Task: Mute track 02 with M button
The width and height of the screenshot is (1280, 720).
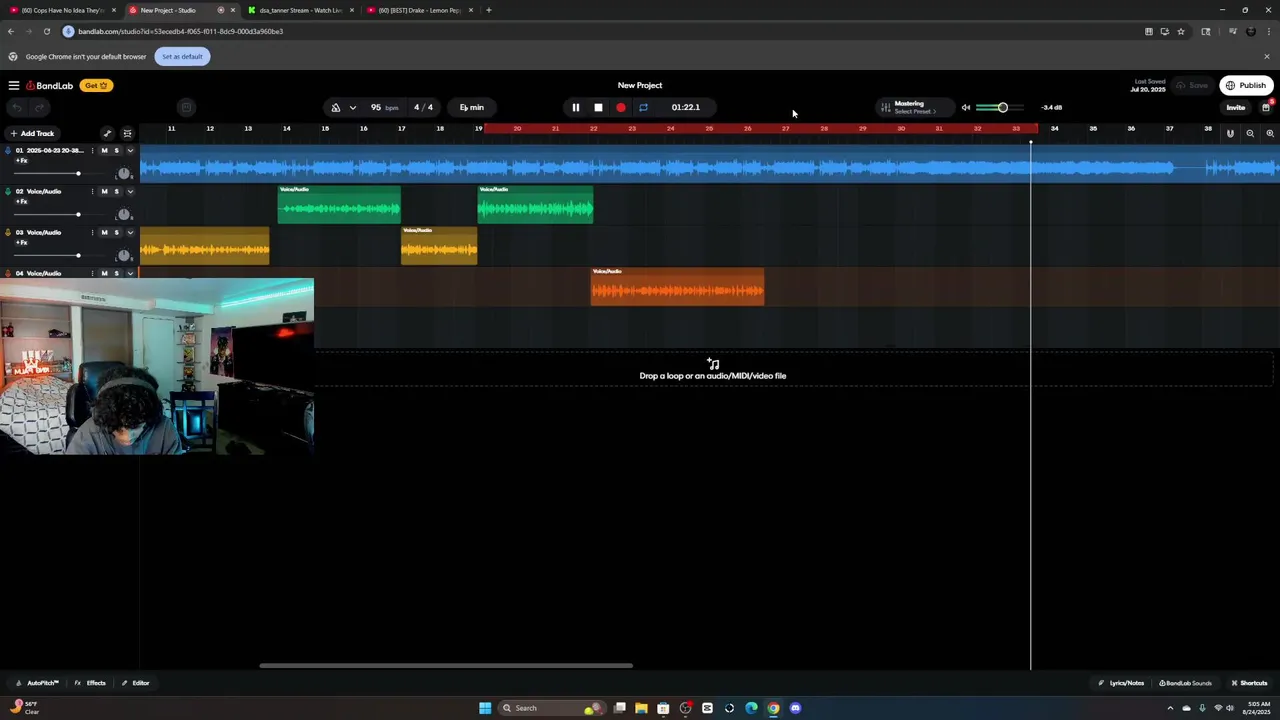Action: tap(104, 192)
